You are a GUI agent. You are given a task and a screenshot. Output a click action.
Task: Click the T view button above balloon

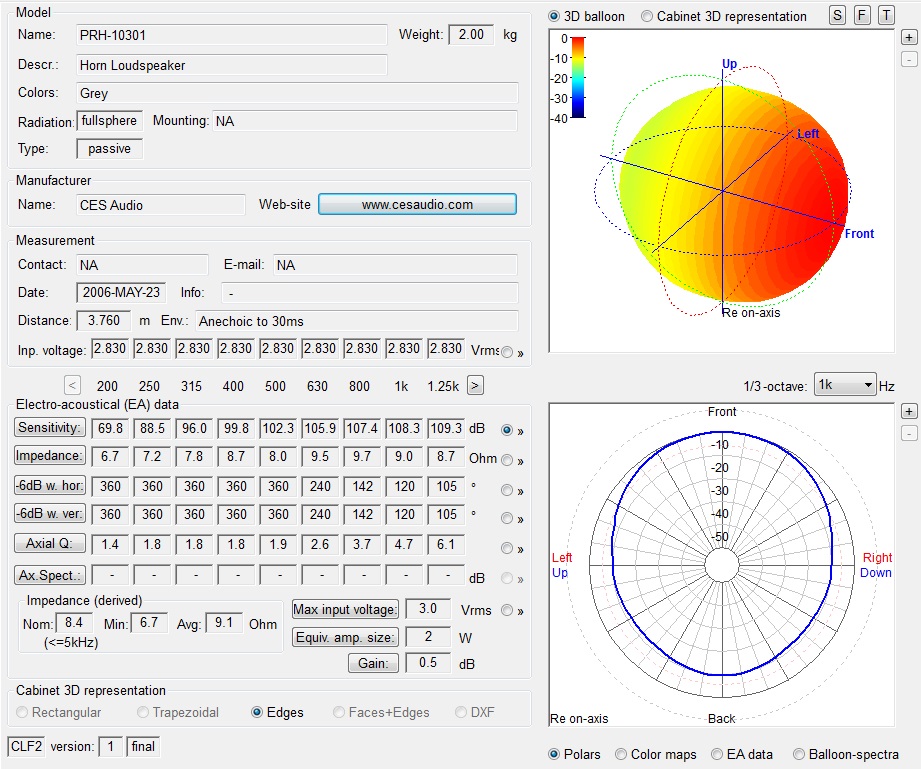point(886,16)
